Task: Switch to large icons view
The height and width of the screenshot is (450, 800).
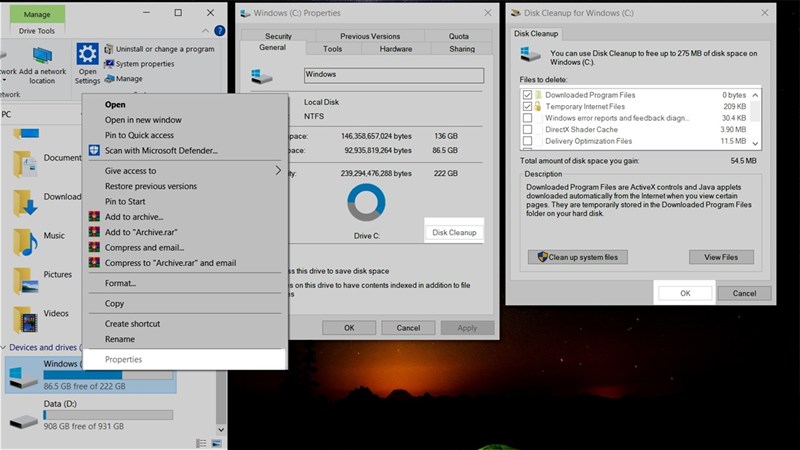Action: pos(217,443)
